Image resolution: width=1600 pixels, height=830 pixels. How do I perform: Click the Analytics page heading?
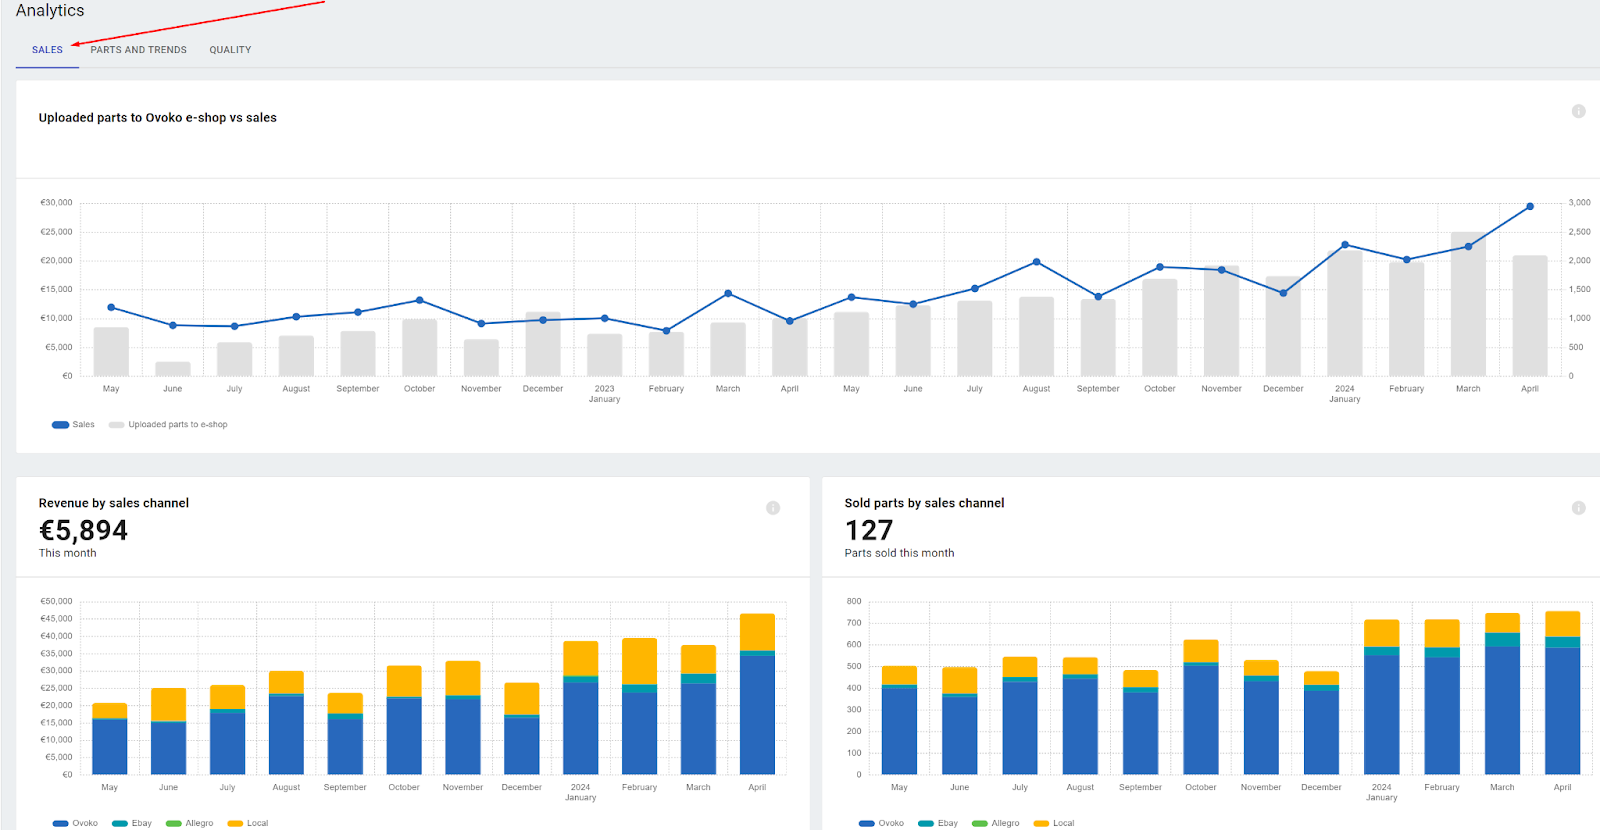point(50,11)
